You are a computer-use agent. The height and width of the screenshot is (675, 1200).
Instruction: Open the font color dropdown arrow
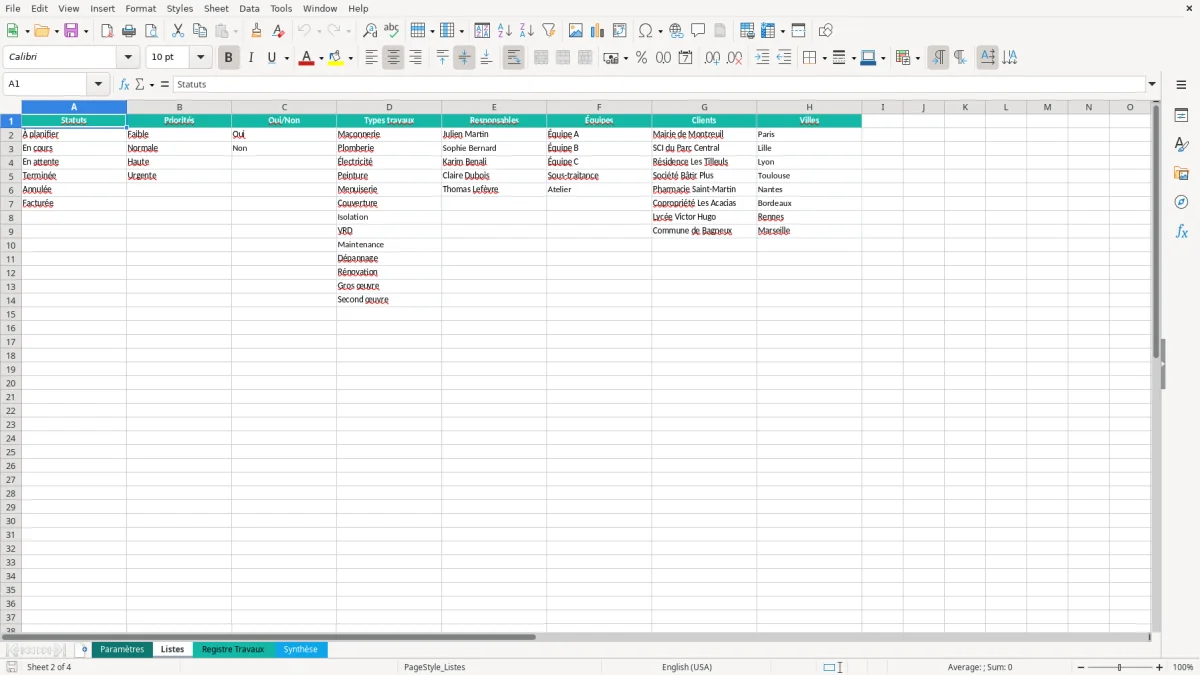321,58
